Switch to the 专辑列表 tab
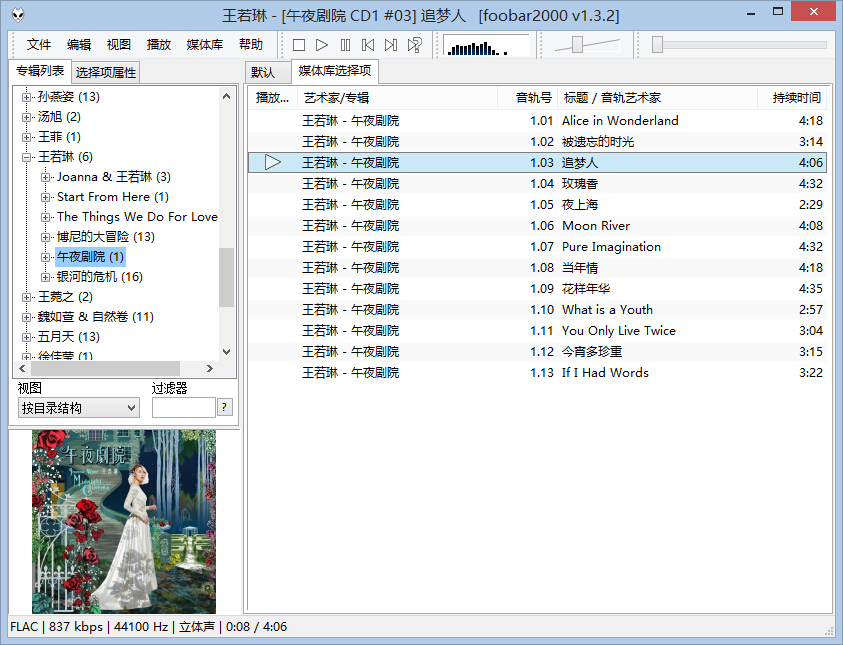This screenshot has height=645, width=843. 40,71
